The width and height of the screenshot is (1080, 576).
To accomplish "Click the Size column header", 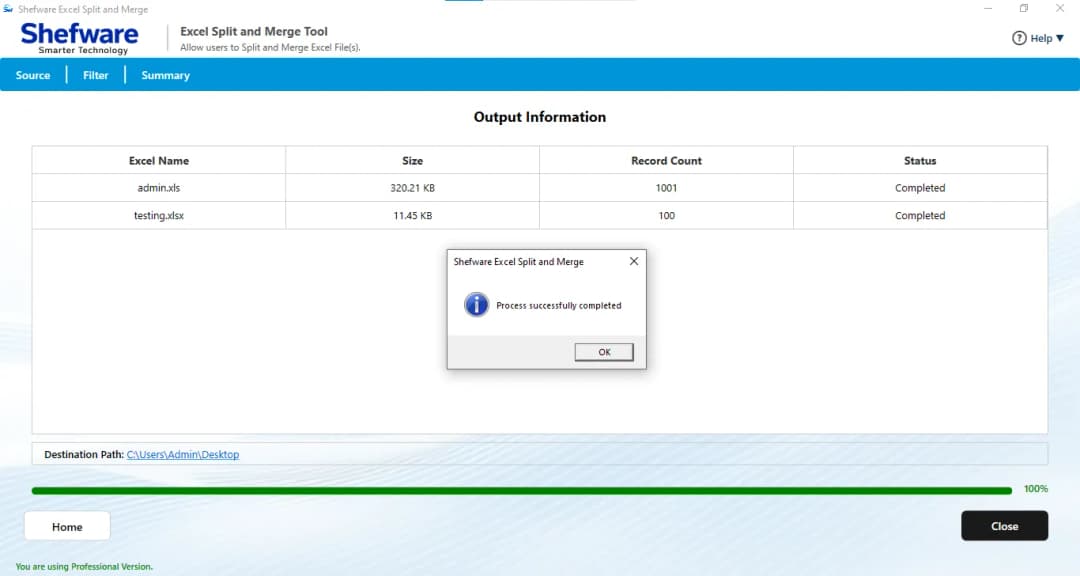I will (x=413, y=161).
